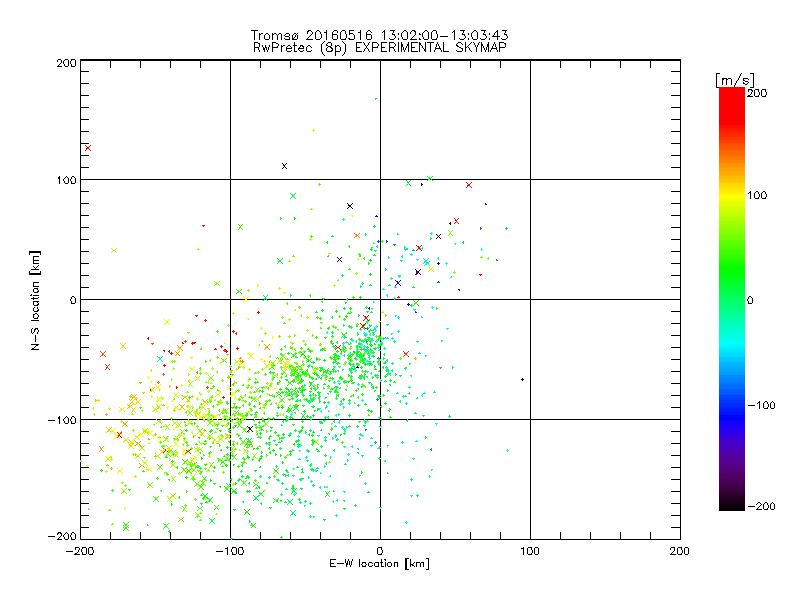This screenshot has height=600, width=800.
Task: Click the -200 tick label on the E-W axis
Action: (x=81, y=551)
